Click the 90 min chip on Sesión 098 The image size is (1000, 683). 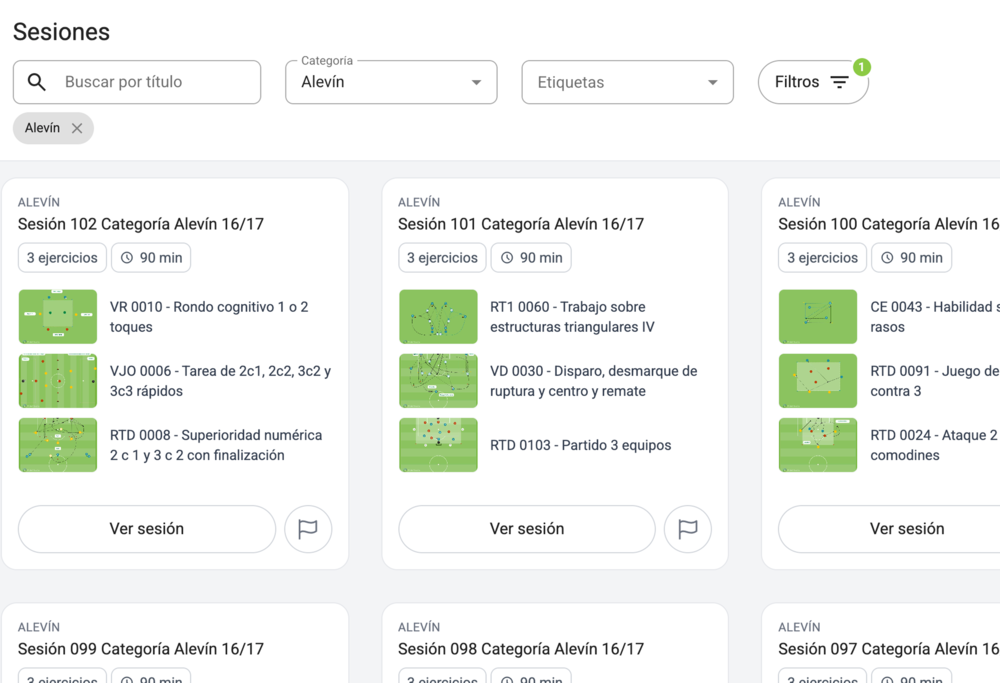[531, 677]
